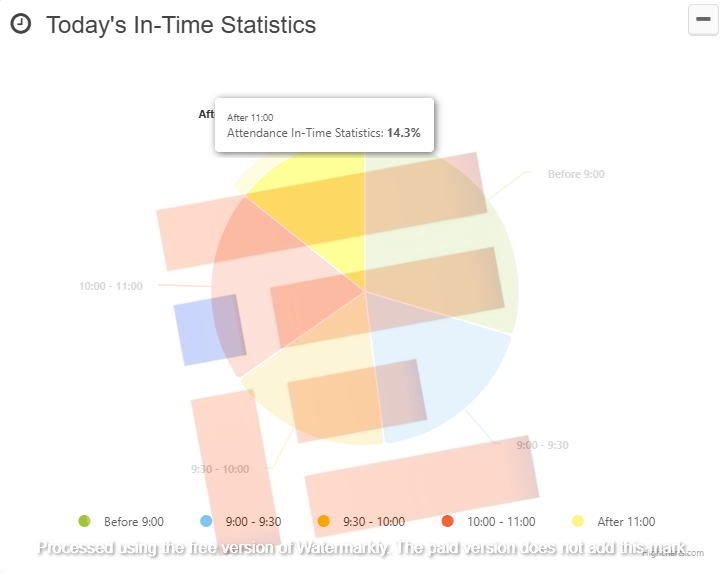Click the clock icon beside the panel title
726x574 pixels.
[x=20, y=25]
